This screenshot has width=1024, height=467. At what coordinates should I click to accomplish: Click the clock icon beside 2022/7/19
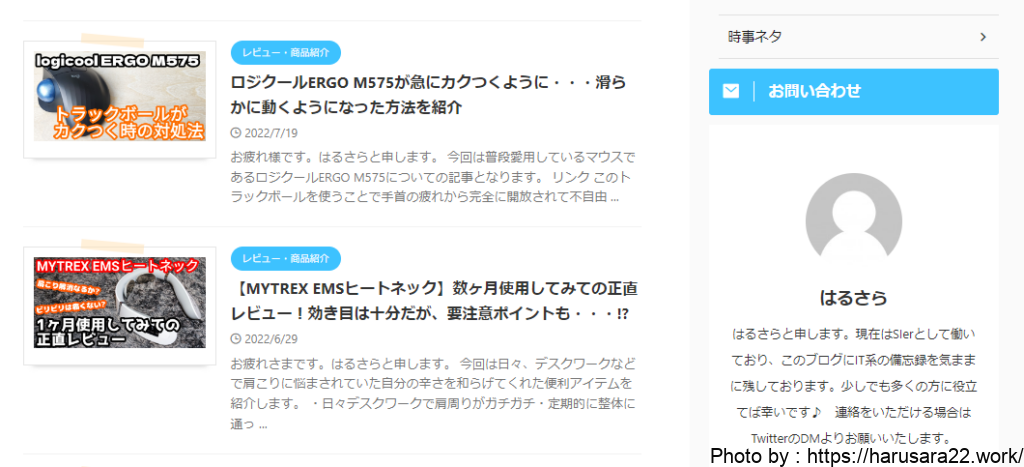click(x=236, y=133)
